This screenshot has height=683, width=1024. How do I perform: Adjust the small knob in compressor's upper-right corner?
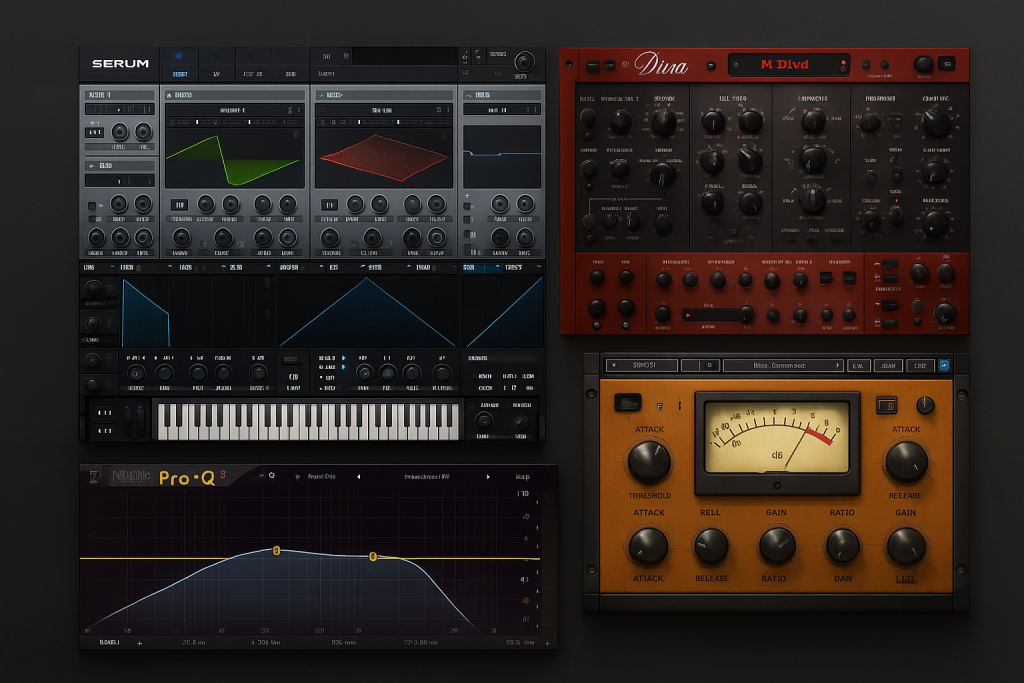[x=925, y=405]
